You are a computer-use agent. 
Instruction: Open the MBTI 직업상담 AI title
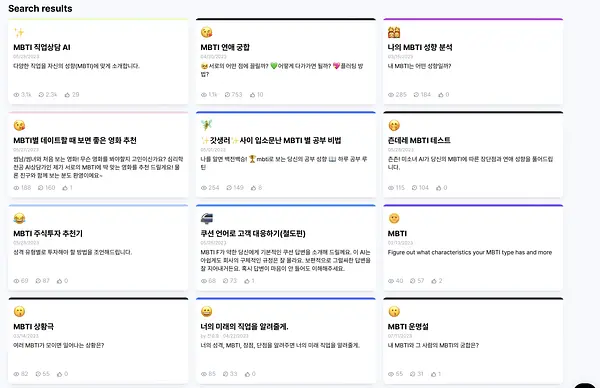(42, 47)
